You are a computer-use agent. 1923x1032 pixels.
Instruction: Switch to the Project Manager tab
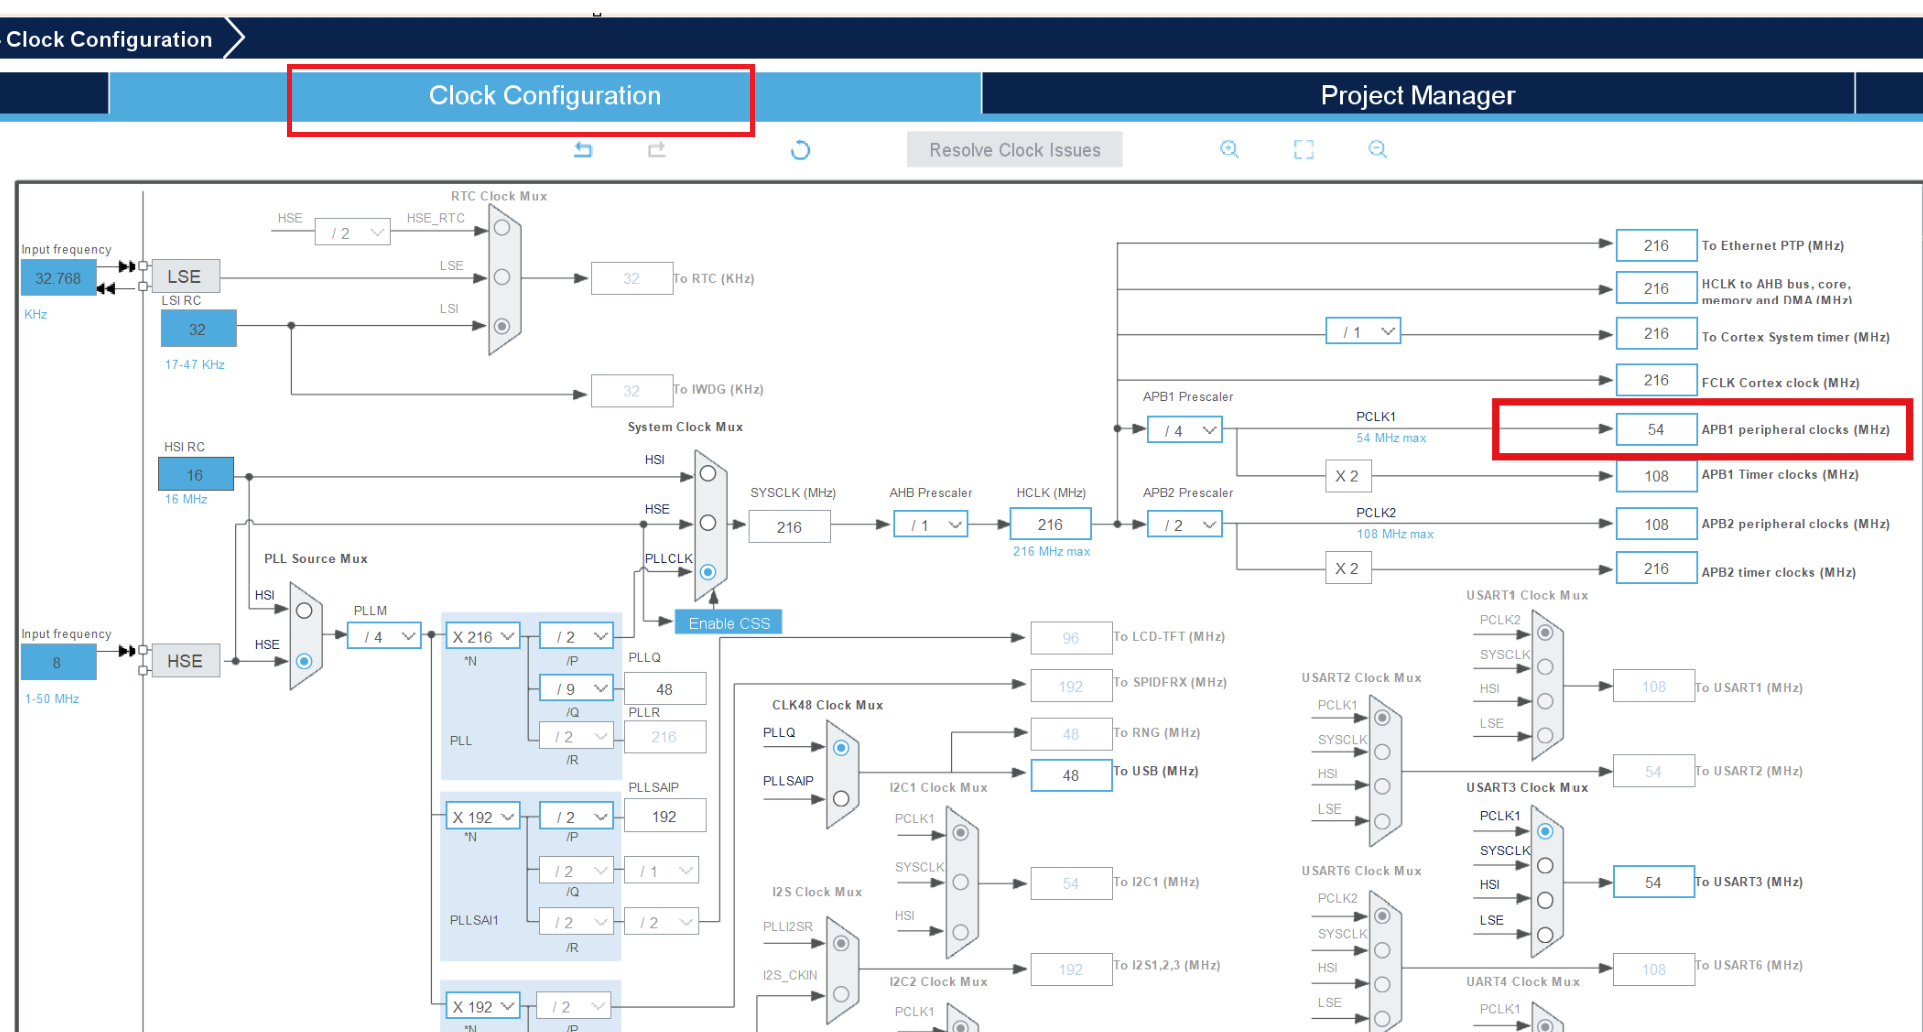1417,95
